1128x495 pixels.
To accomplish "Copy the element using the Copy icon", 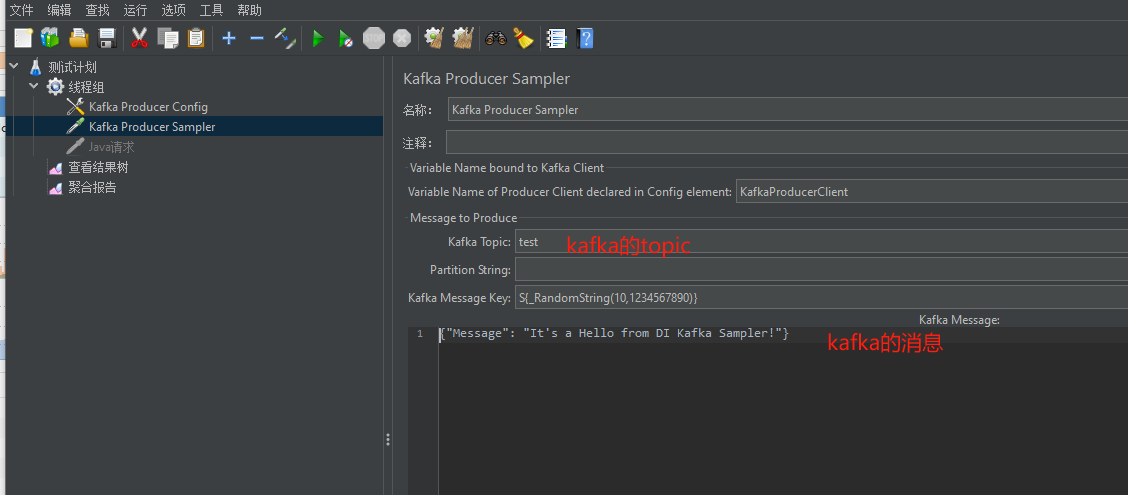I will 168,38.
